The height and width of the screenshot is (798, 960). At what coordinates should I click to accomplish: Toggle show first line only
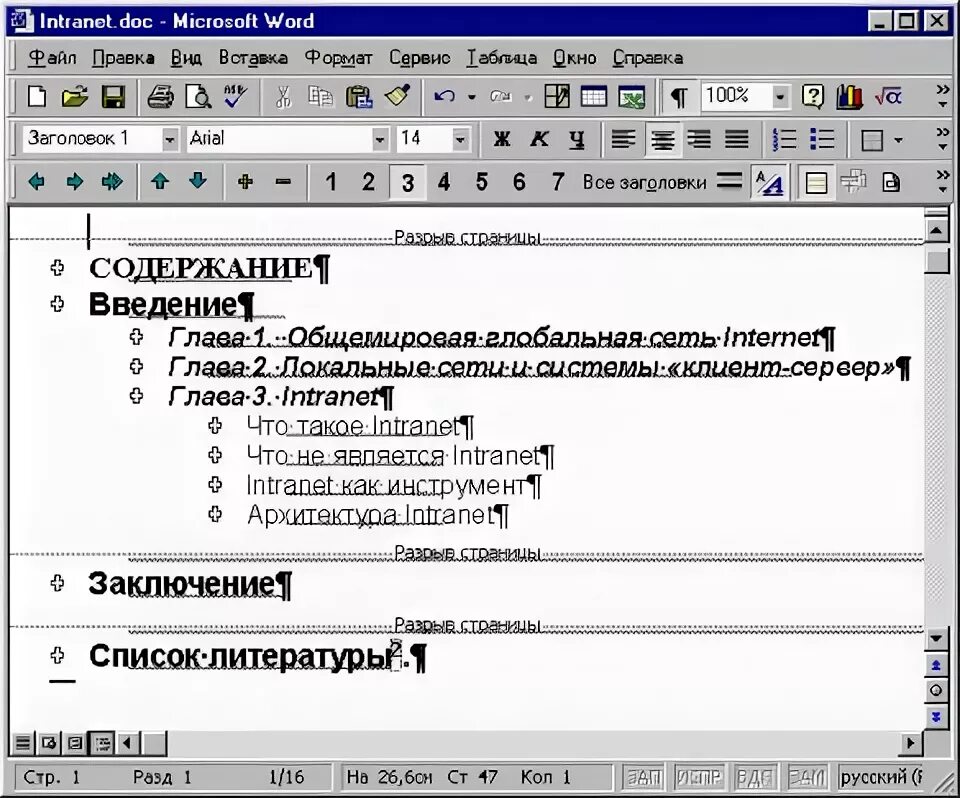729,181
